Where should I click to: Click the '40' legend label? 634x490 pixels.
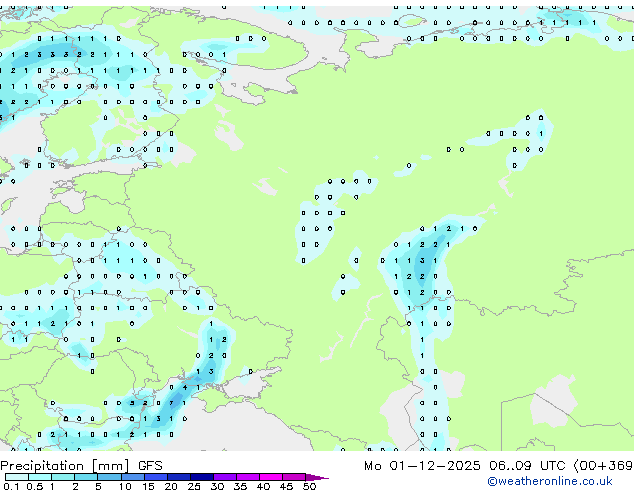264,486
